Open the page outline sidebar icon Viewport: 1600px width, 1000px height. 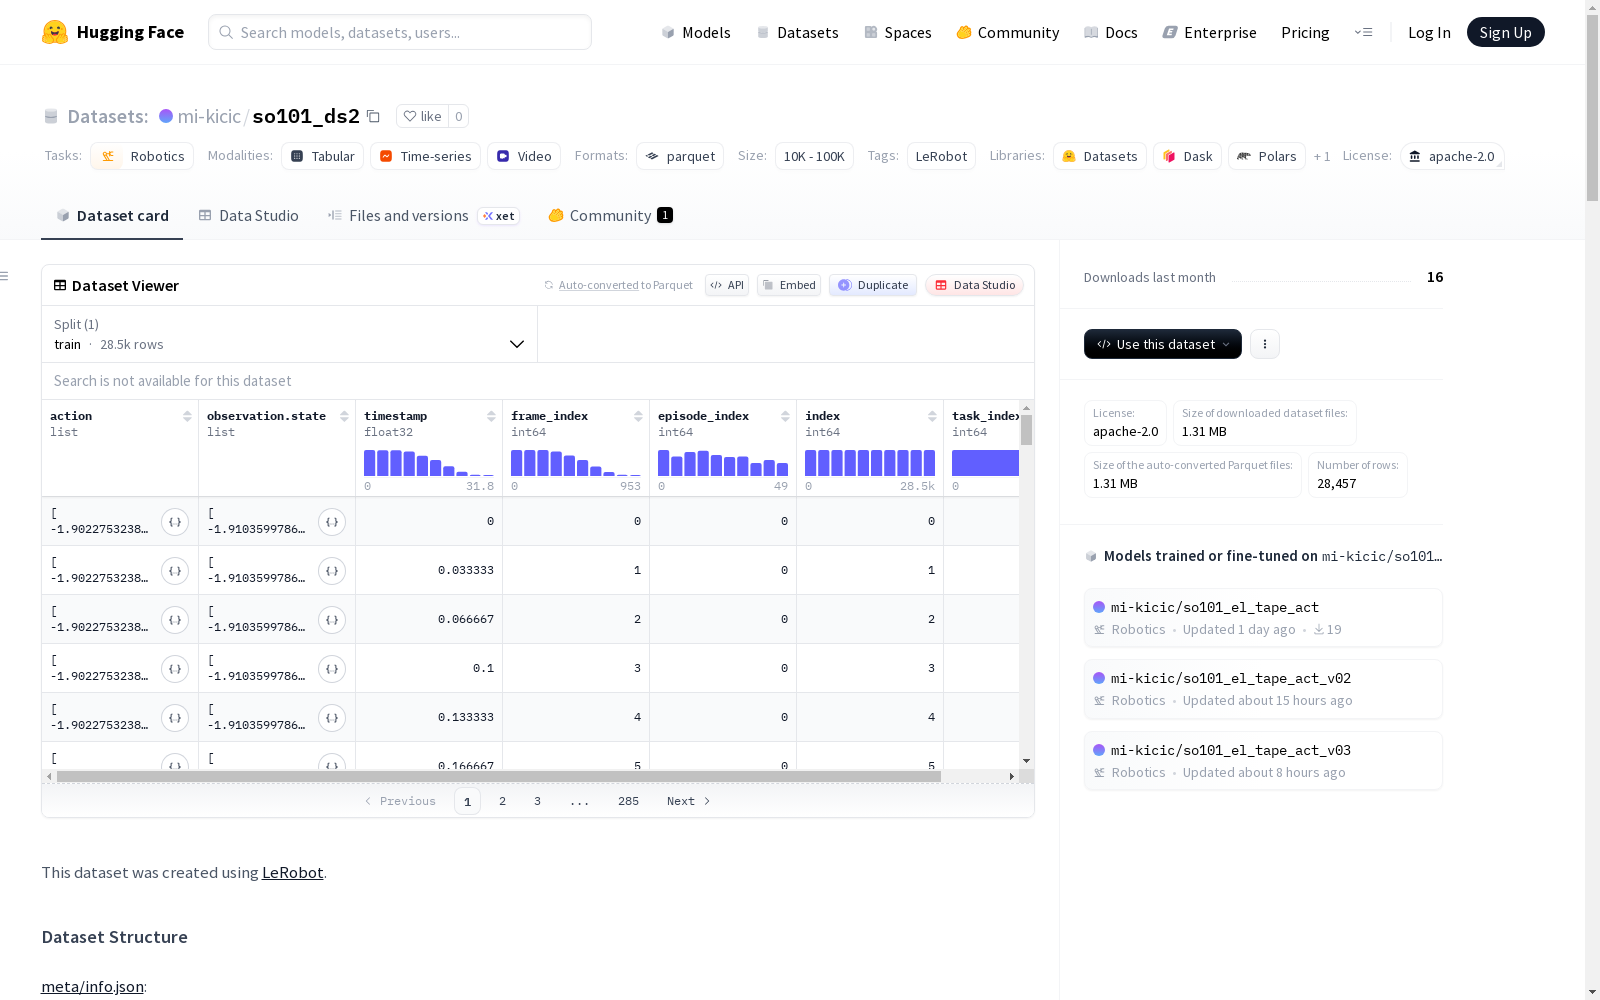tap(5, 276)
